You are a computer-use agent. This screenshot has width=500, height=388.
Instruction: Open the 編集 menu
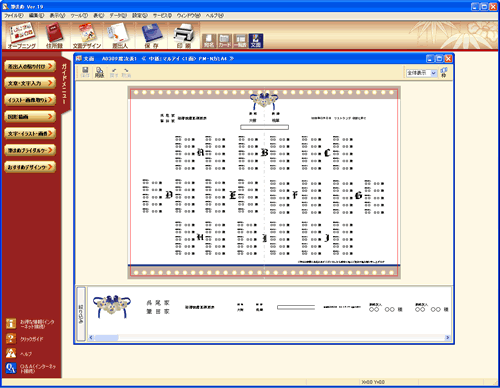pos(36,15)
